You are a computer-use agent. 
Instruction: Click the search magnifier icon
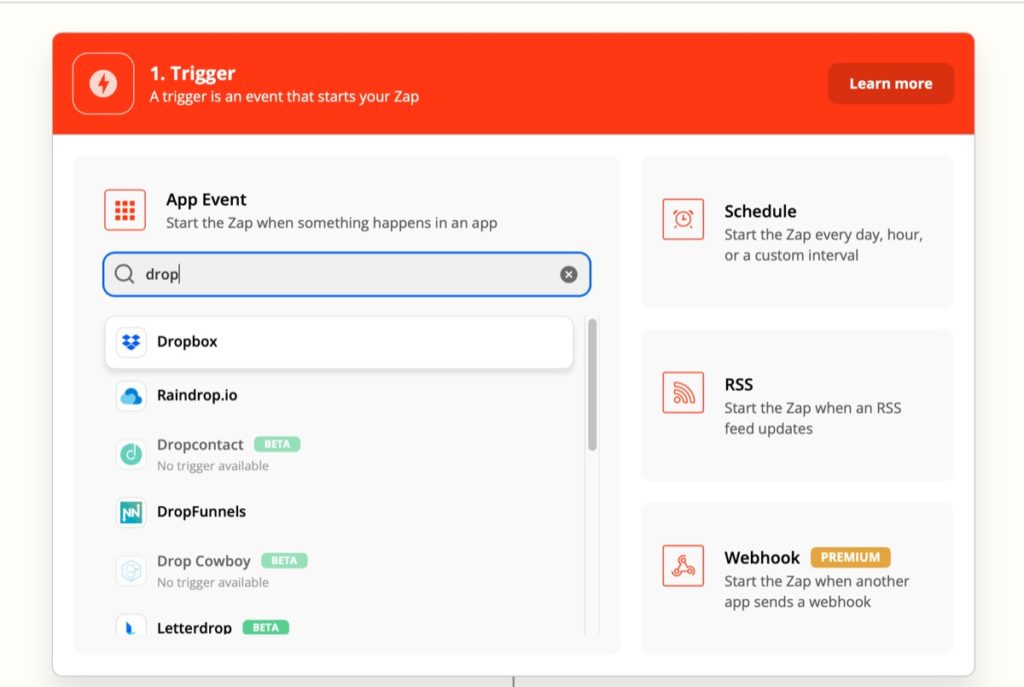tap(124, 274)
